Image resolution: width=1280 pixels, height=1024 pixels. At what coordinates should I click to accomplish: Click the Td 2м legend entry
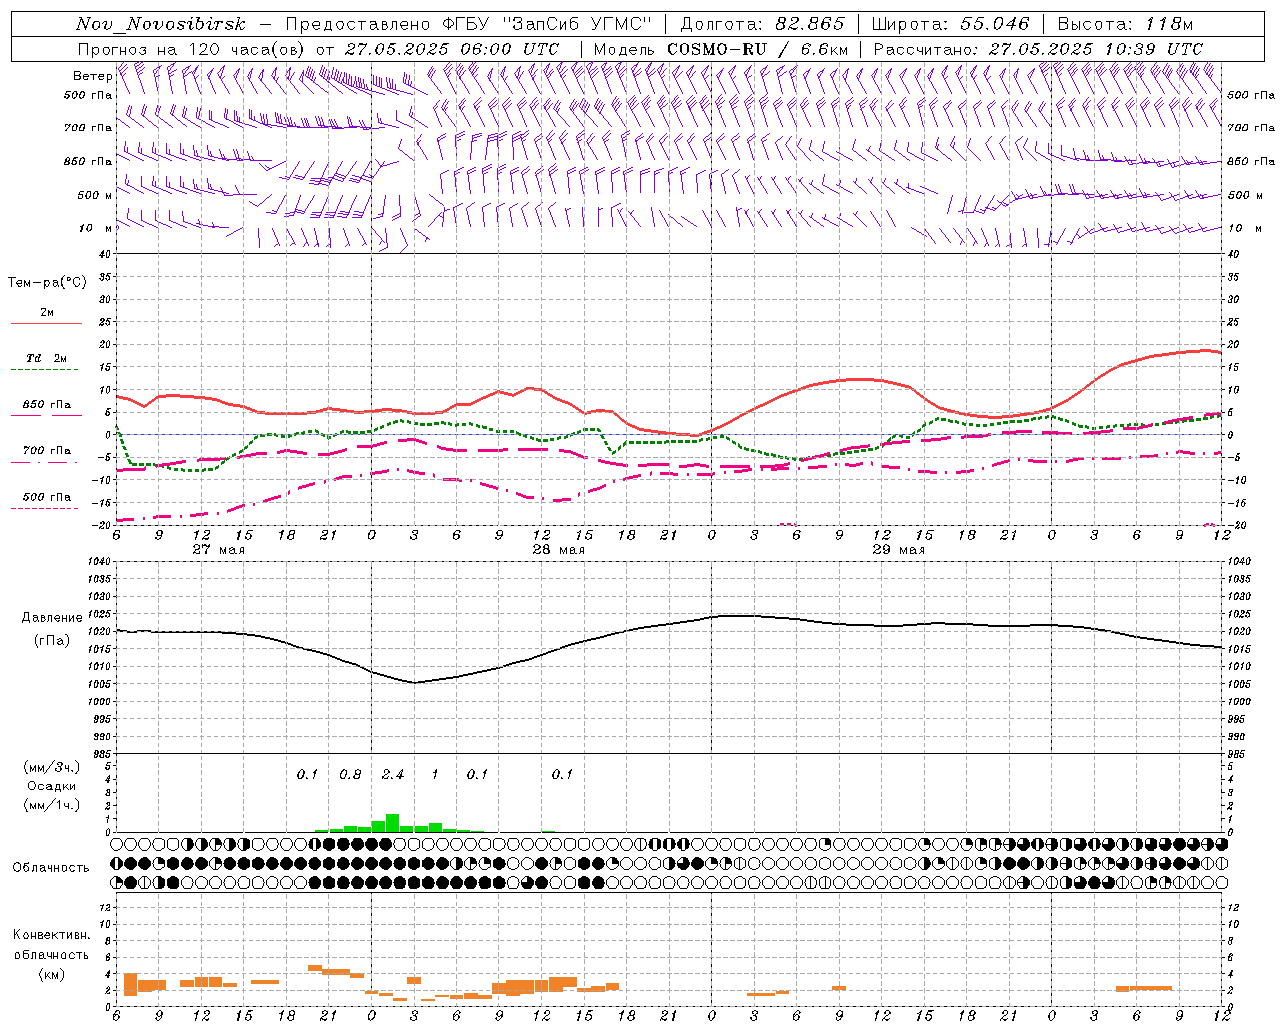[46, 358]
